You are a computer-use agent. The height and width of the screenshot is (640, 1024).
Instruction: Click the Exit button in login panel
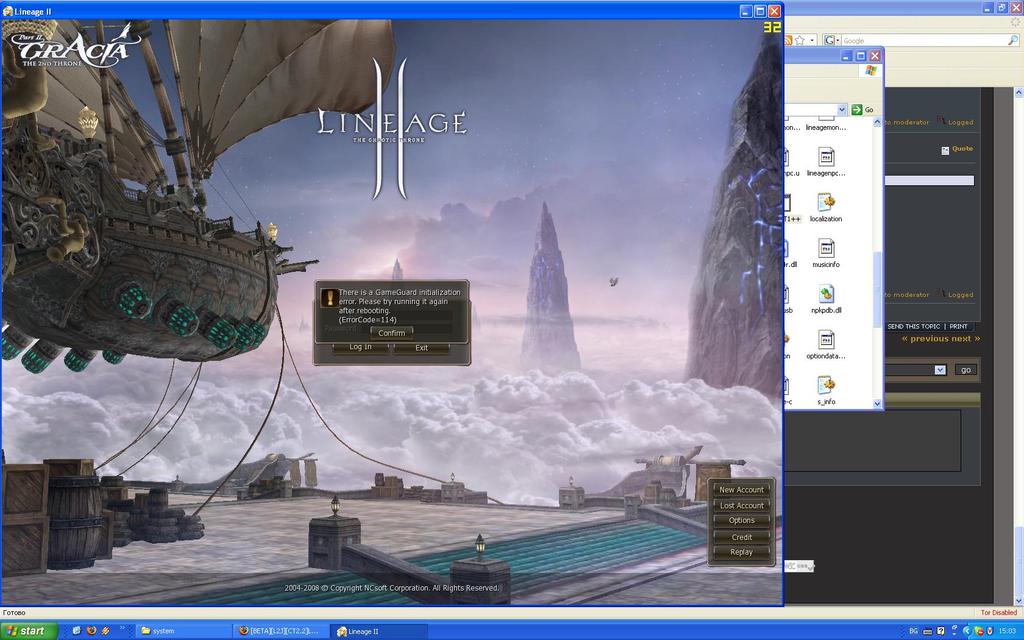[421, 348]
